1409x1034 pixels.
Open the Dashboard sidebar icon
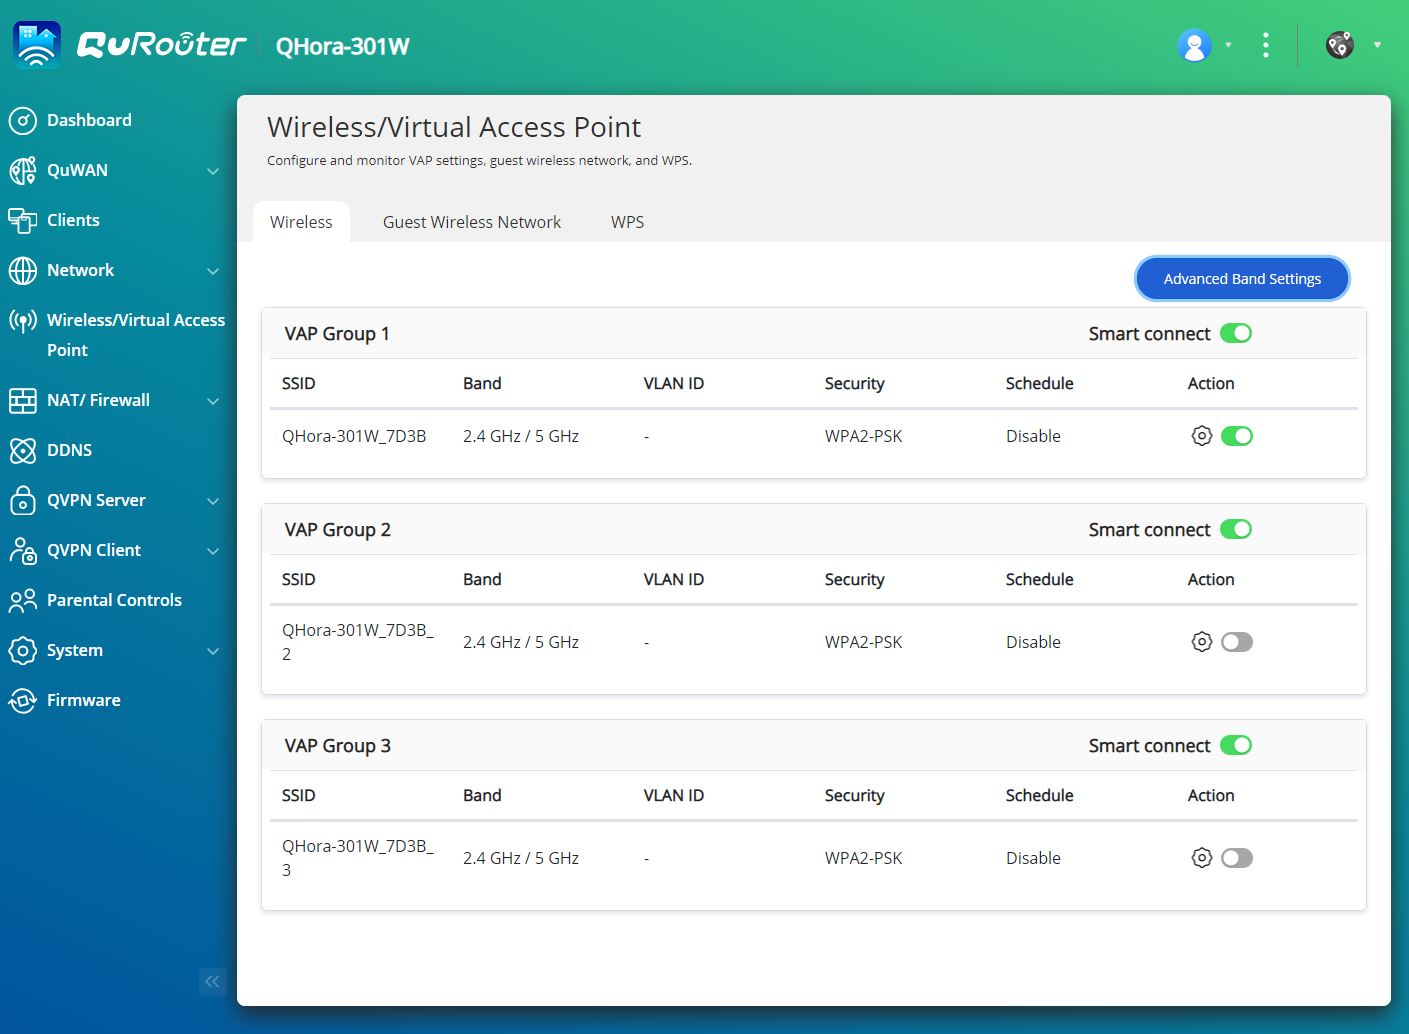tap(23, 120)
